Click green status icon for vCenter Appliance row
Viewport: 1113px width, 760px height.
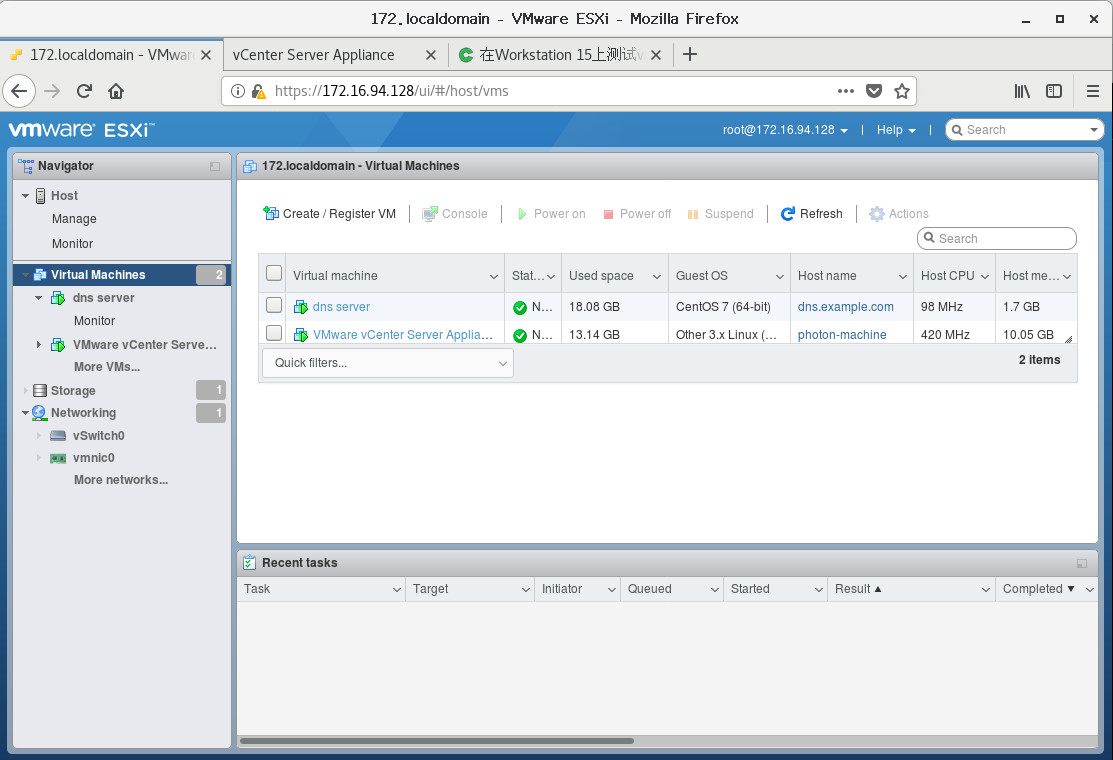click(x=520, y=336)
